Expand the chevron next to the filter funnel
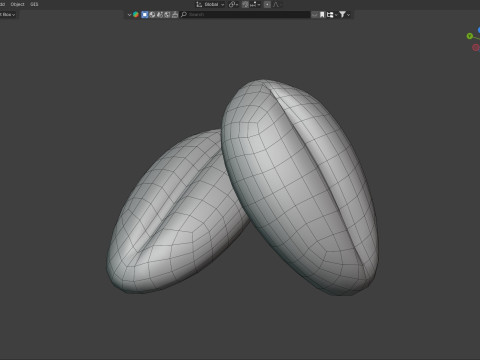This screenshot has height=360, width=480. point(349,15)
